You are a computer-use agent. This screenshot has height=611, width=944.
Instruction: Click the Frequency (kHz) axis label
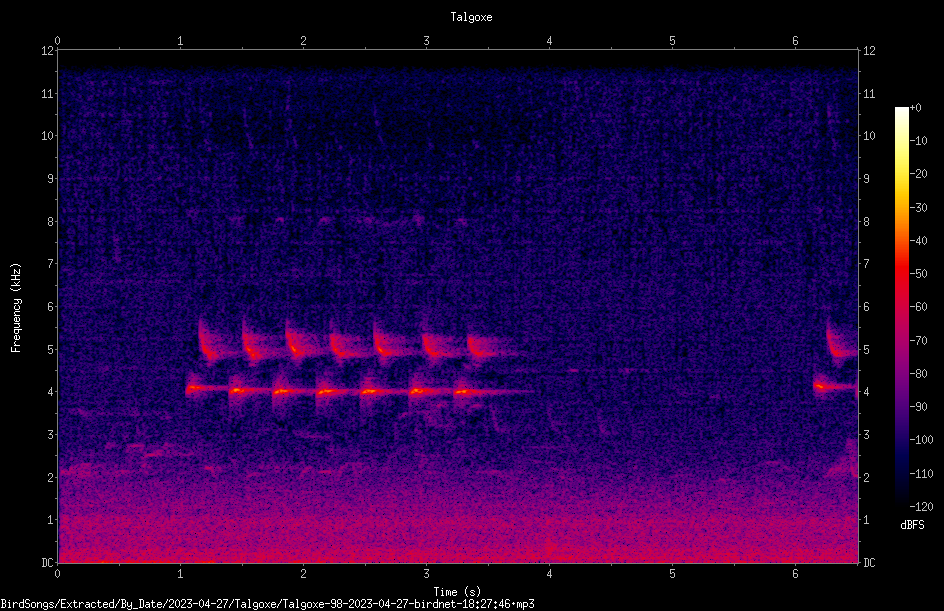pyautogui.click(x=16, y=308)
